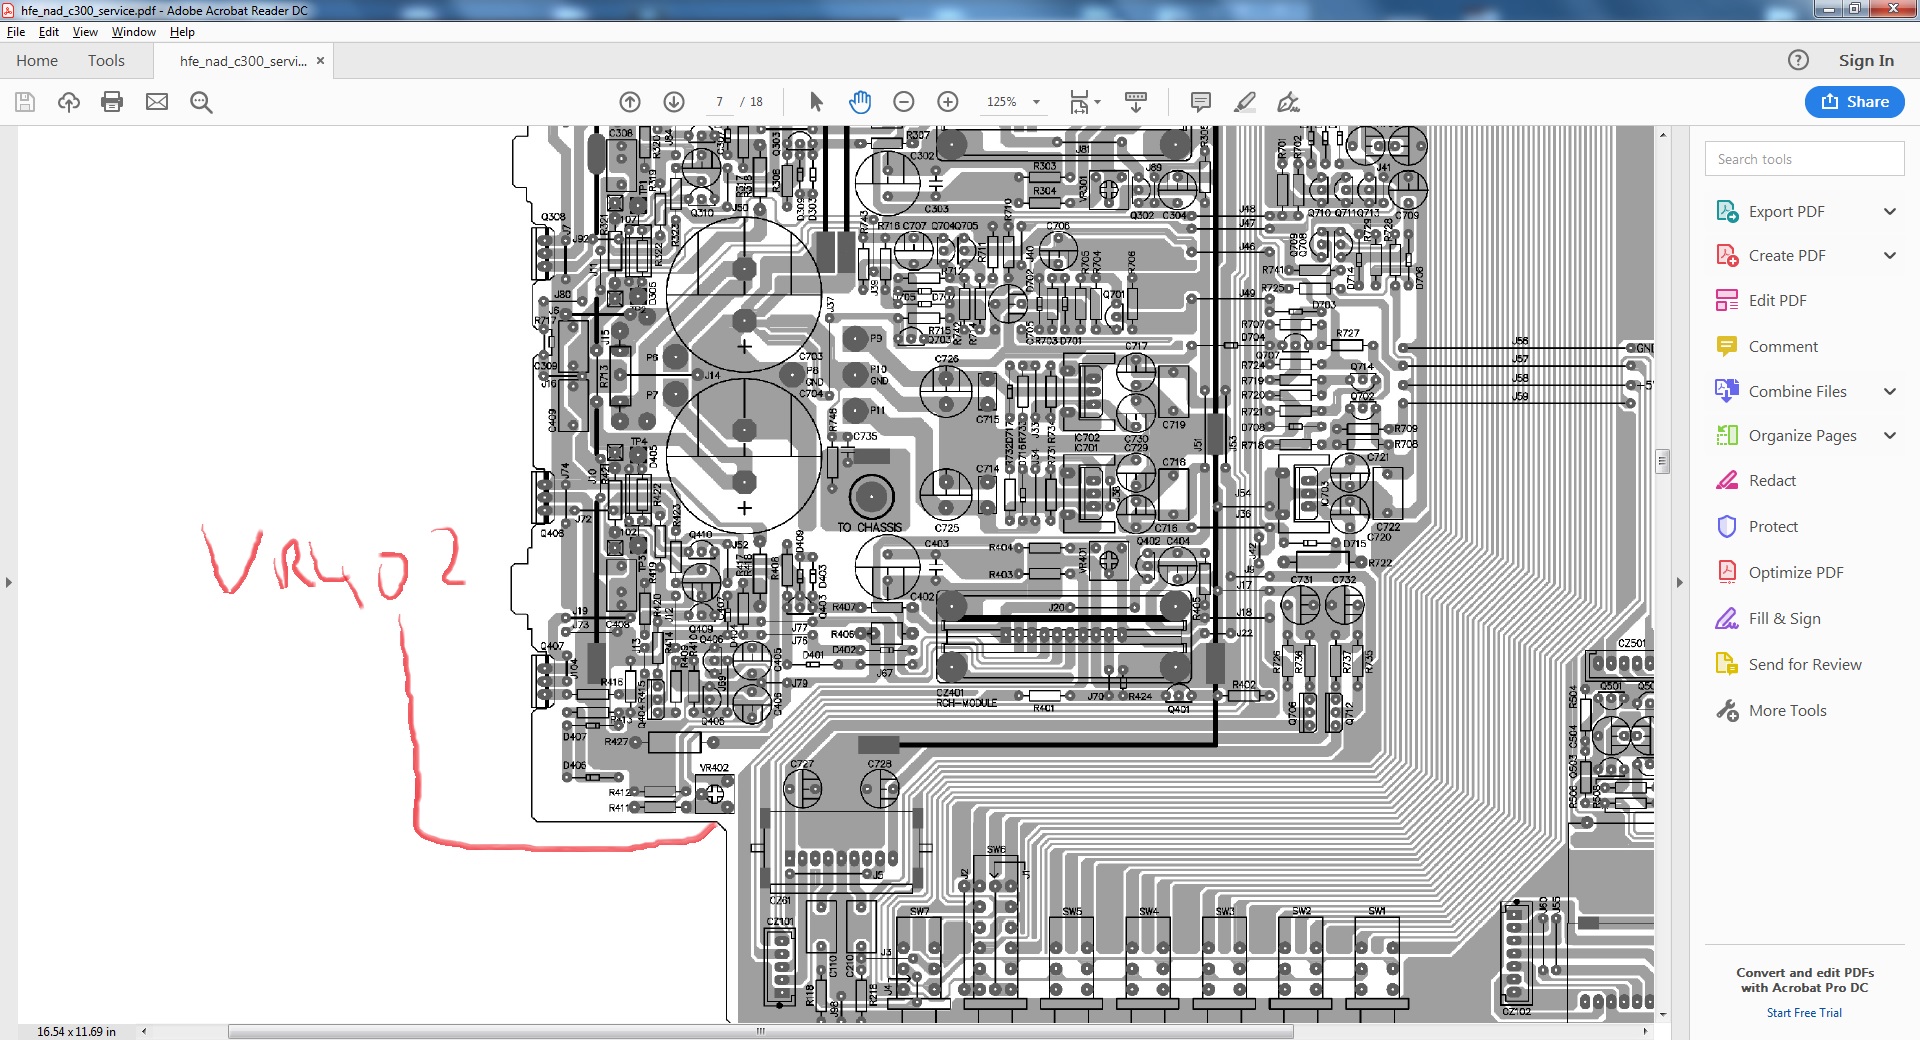Switch to the Tools tab
Viewport: 1920px width, 1040px height.
tap(106, 61)
